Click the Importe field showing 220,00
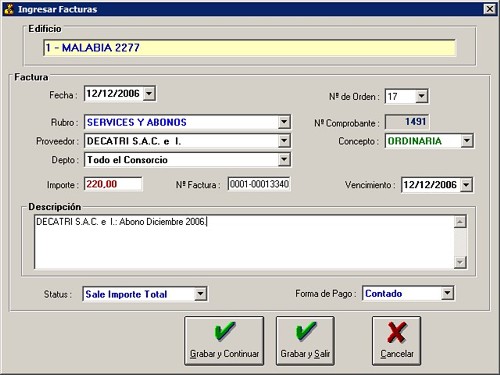This screenshot has height=375, width=500. coord(113,184)
